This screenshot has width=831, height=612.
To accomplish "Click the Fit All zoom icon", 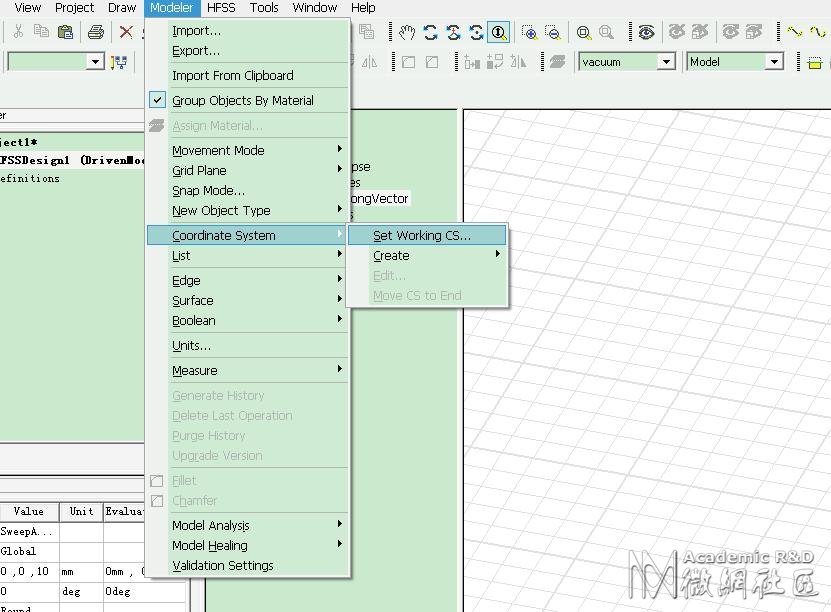I will click(x=584, y=33).
